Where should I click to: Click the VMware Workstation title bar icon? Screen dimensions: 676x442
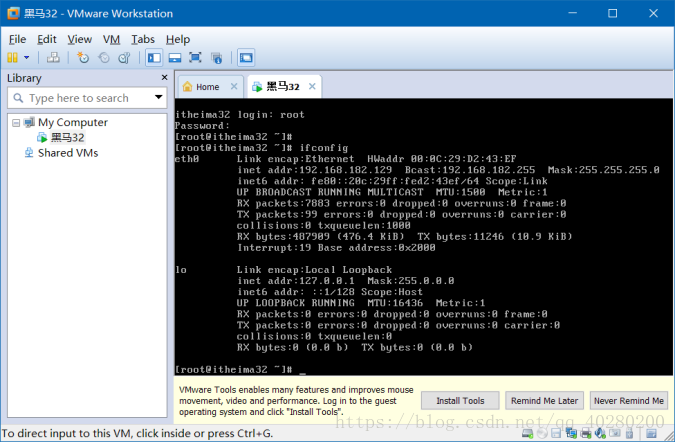click(x=13, y=13)
